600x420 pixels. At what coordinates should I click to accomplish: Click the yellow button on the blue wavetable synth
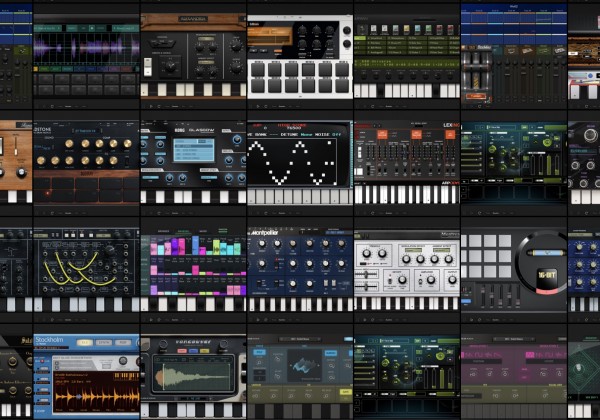click(345, 392)
